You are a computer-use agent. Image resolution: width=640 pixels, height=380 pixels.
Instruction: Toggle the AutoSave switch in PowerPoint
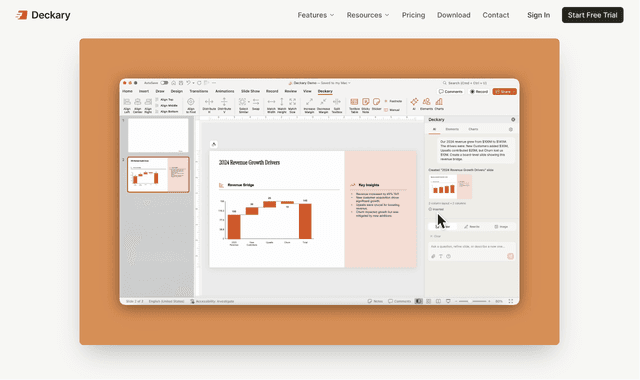point(164,83)
